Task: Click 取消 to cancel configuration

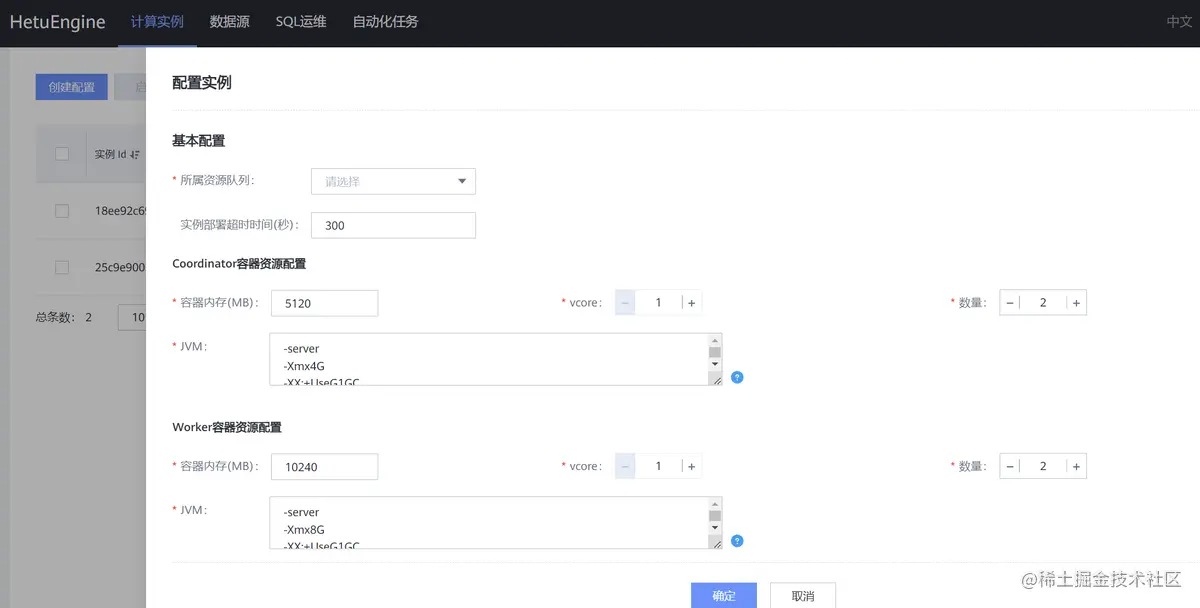Action: click(x=802, y=596)
